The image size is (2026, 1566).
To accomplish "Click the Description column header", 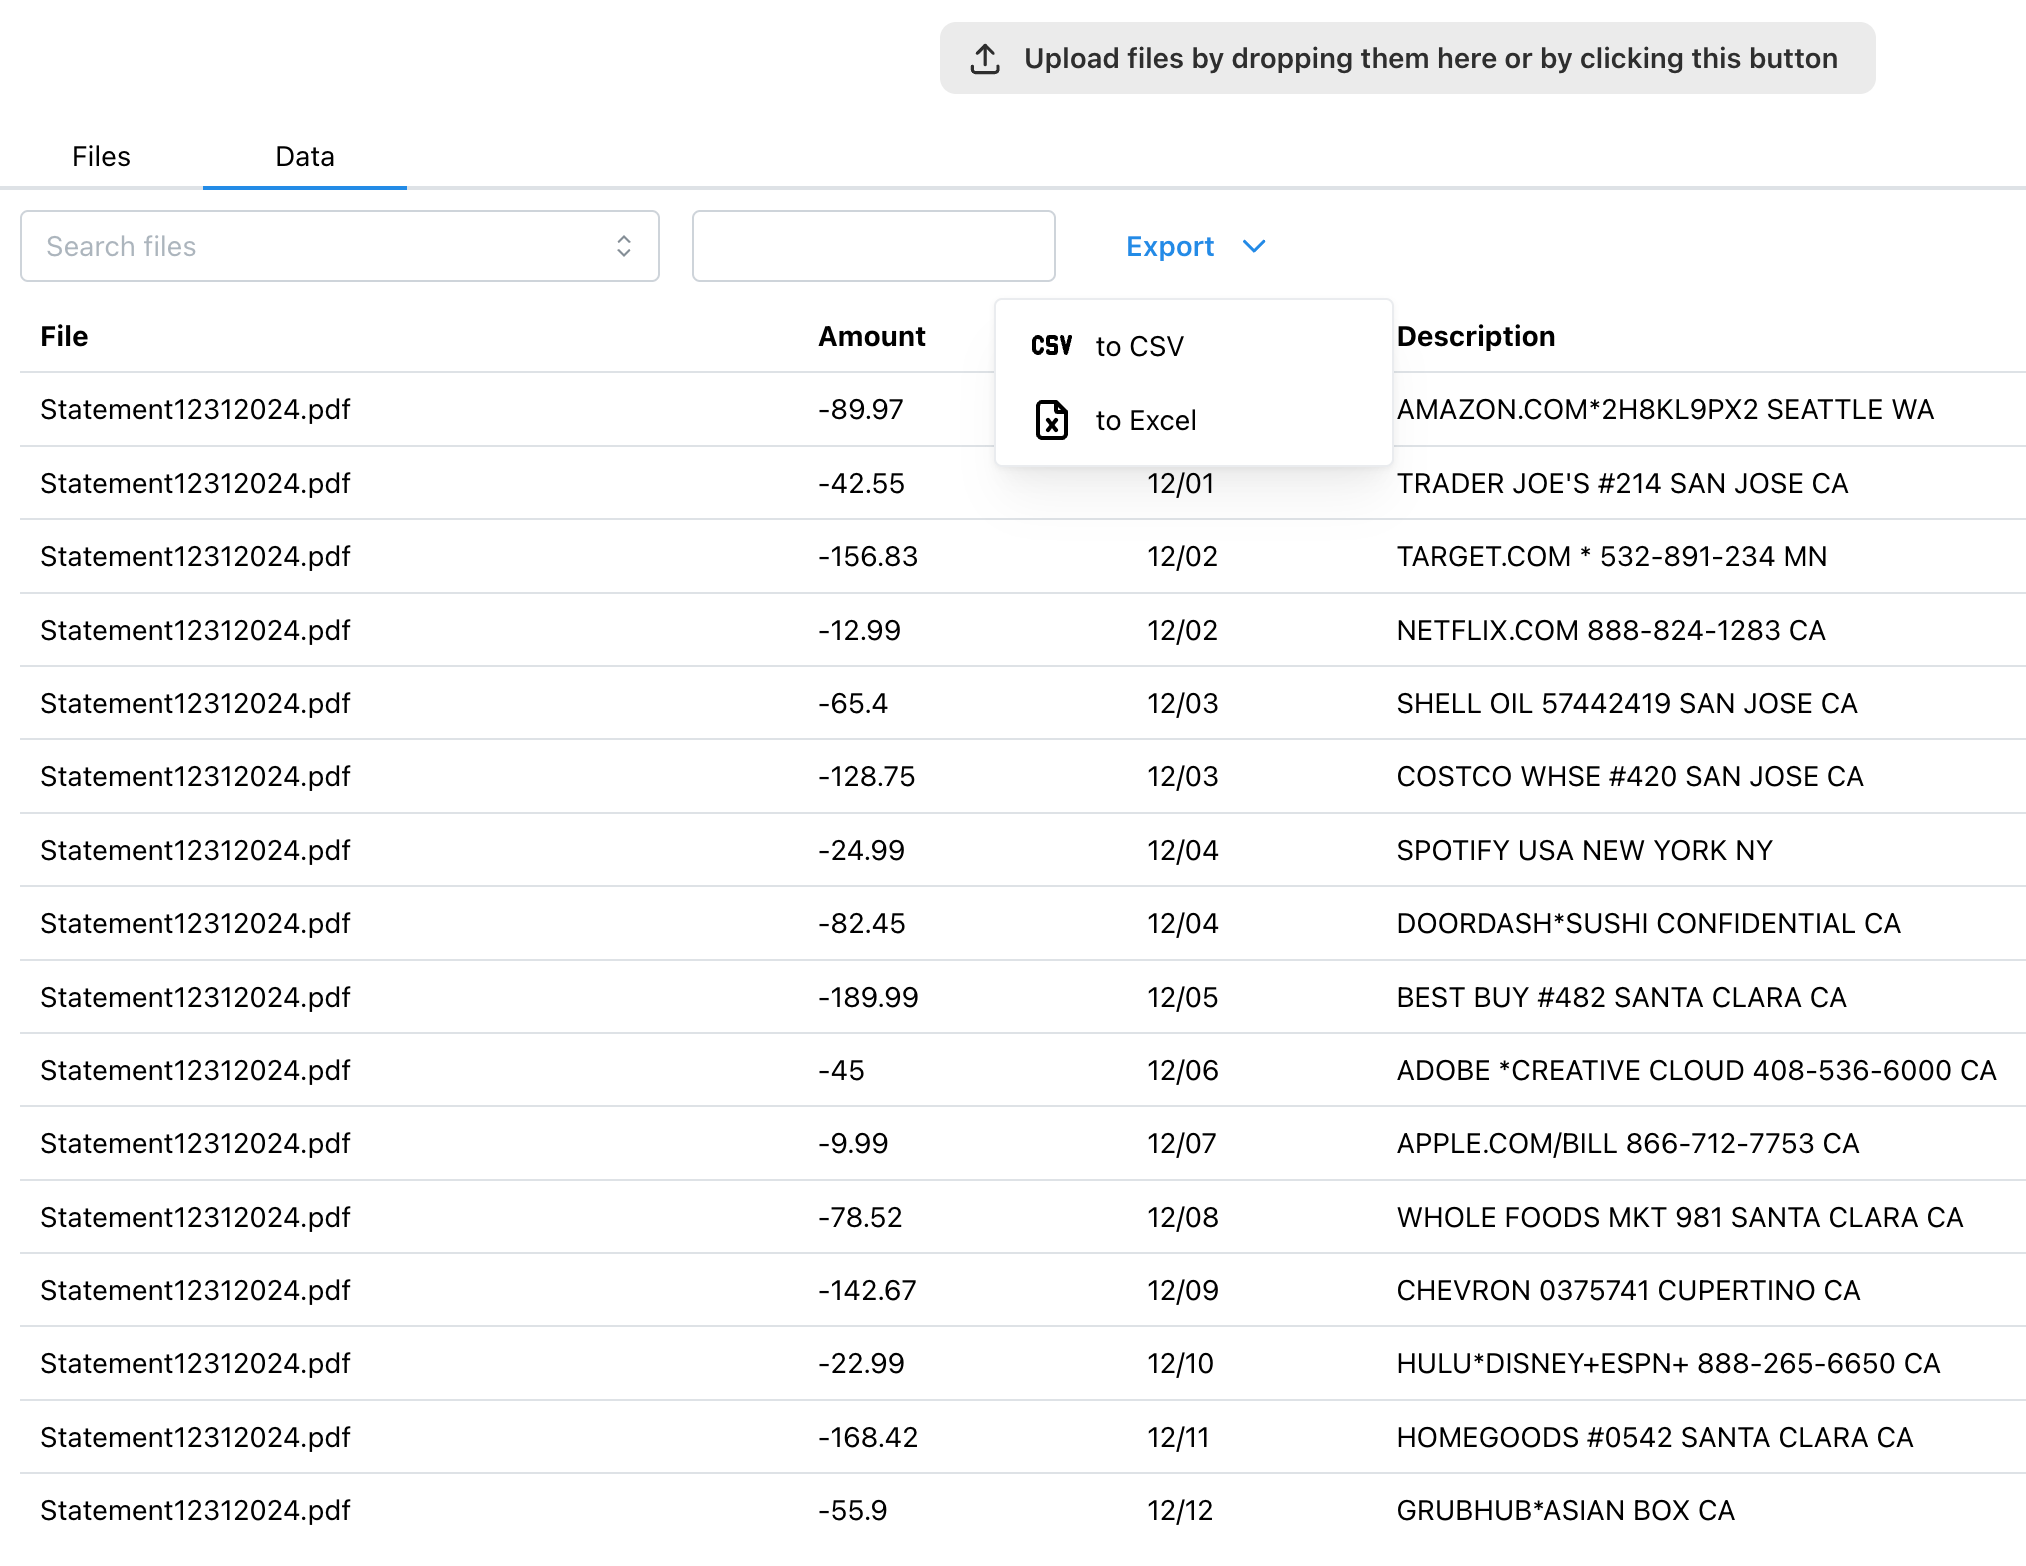I will [x=1475, y=336].
